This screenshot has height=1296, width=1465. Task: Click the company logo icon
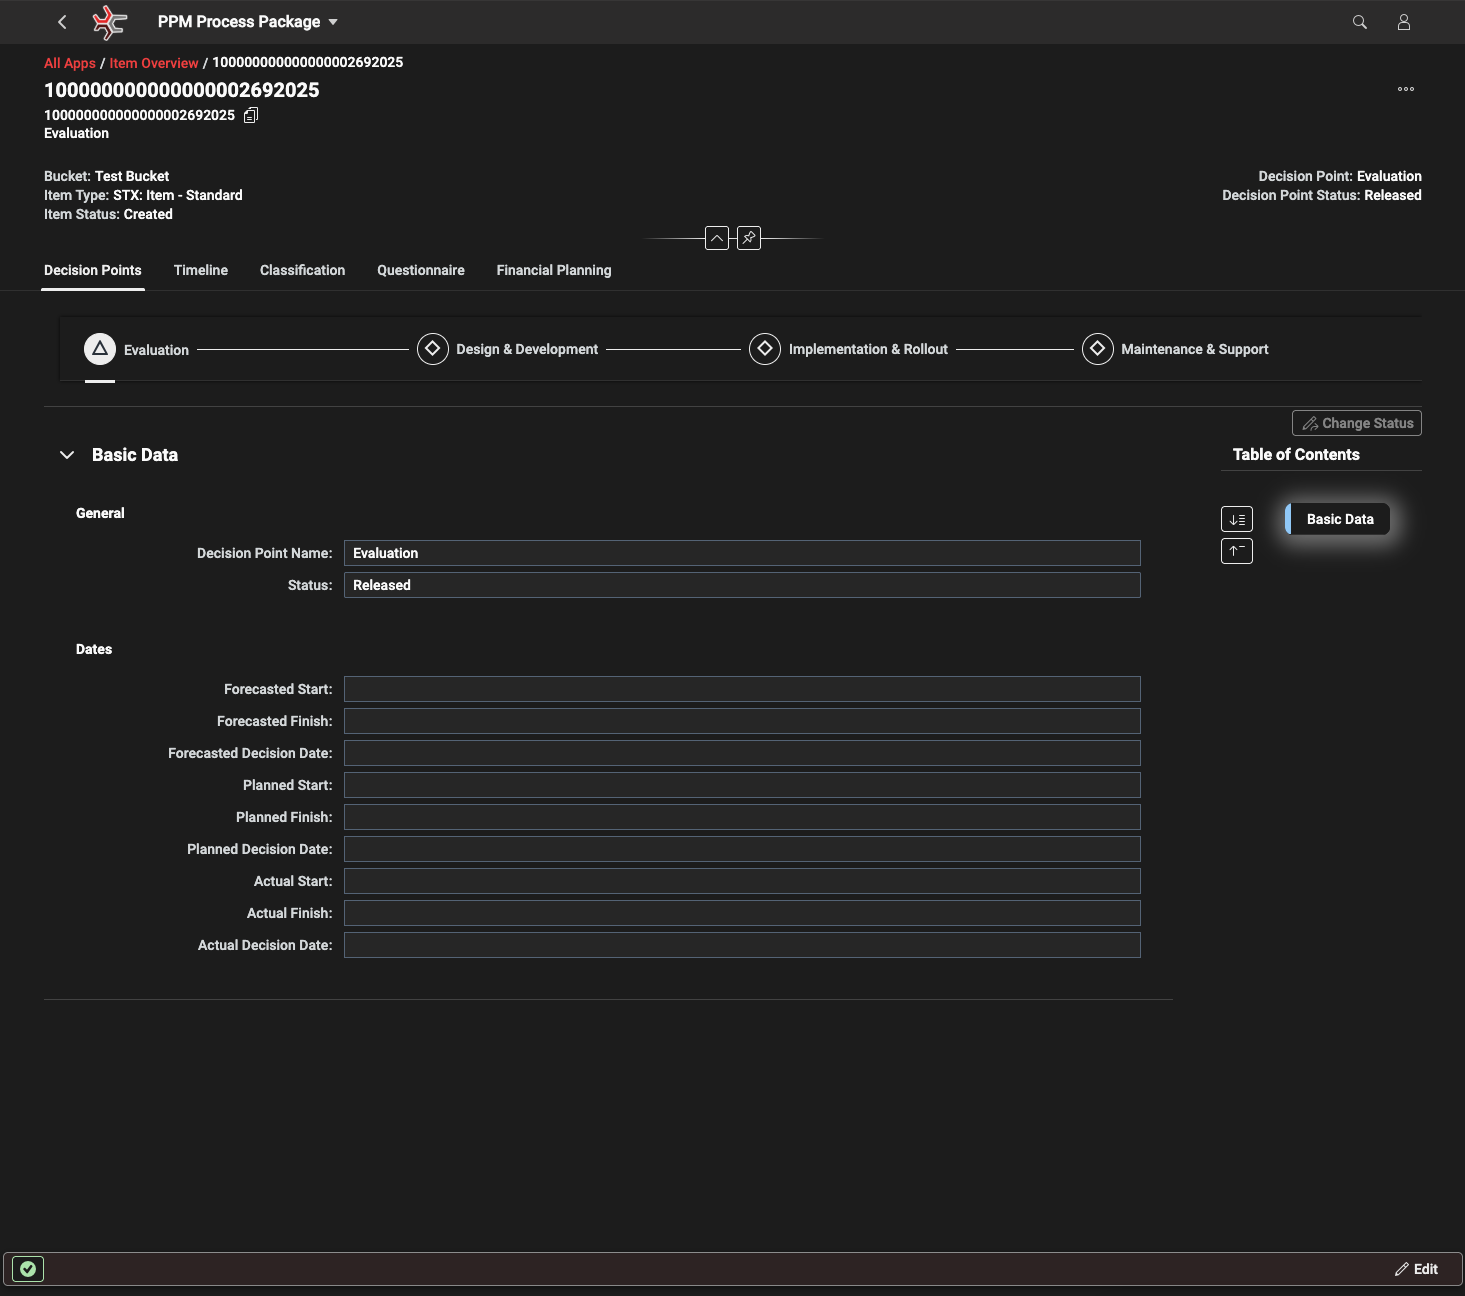[109, 22]
